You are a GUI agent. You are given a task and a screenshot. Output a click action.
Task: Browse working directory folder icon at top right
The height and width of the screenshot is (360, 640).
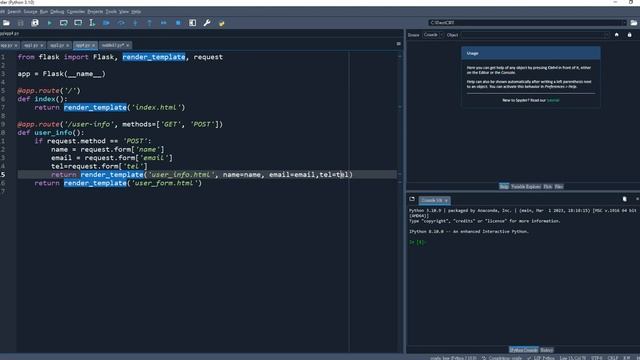click(633, 23)
